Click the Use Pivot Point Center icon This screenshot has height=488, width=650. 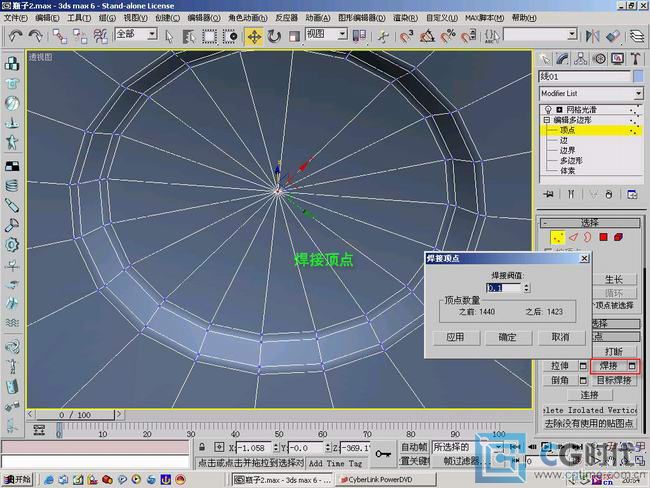point(359,36)
